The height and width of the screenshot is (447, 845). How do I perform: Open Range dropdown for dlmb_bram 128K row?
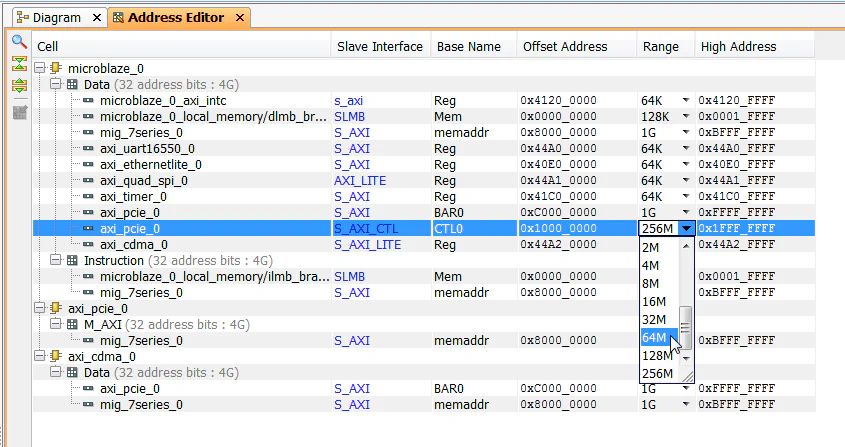685,116
